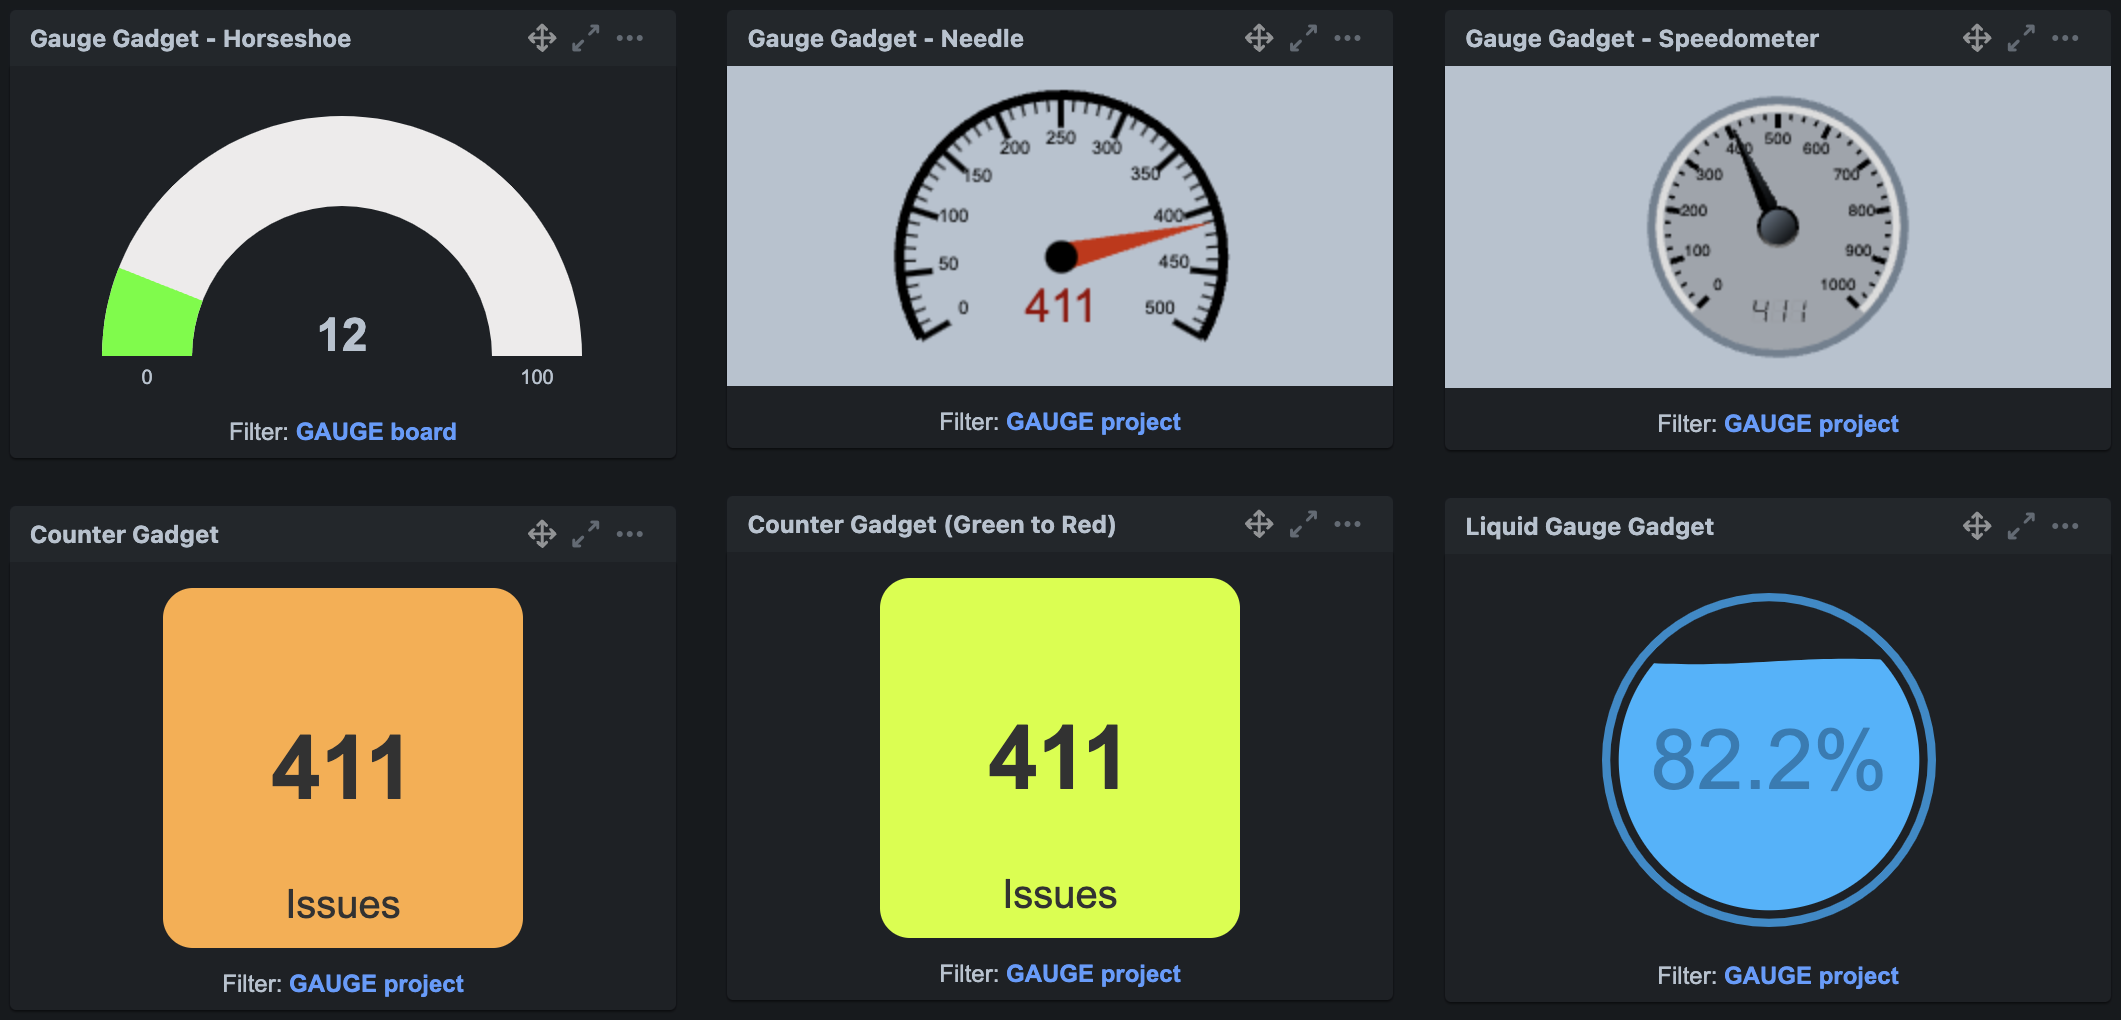The height and width of the screenshot is (1020, 2121).
Task: Maximize the Gauge Gadget - Speedometer
Action: 2021,38
